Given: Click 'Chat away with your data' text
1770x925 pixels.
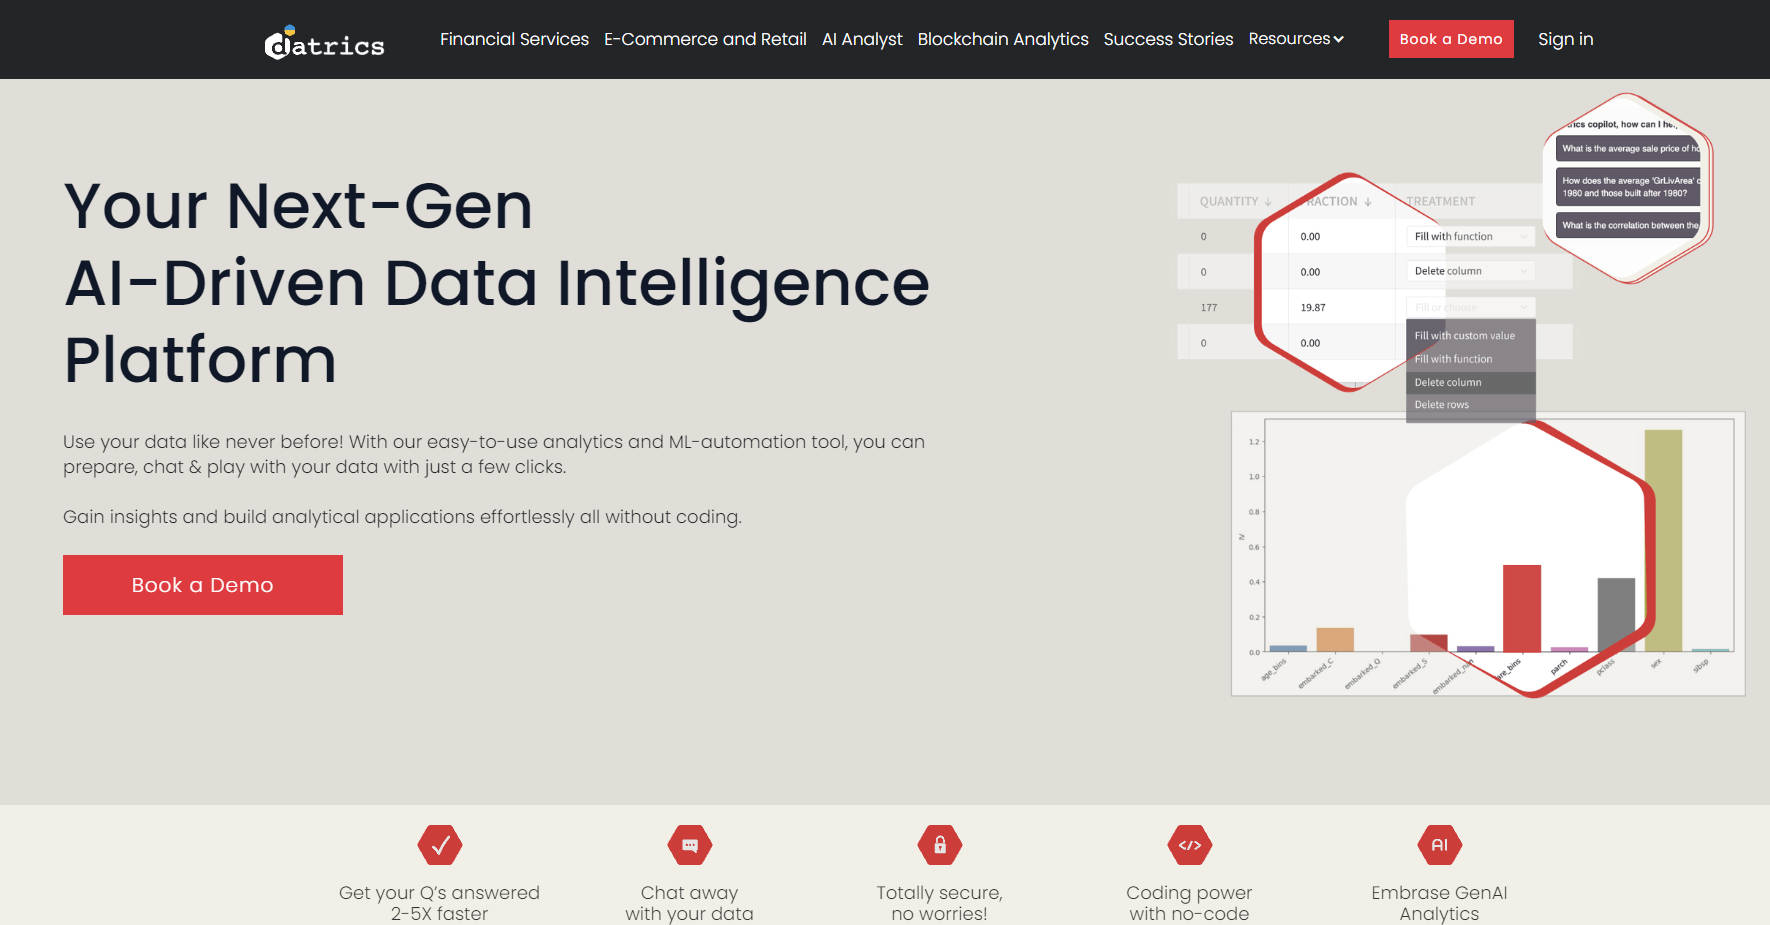Looking at the screenshot, I should tap(690, 903).
